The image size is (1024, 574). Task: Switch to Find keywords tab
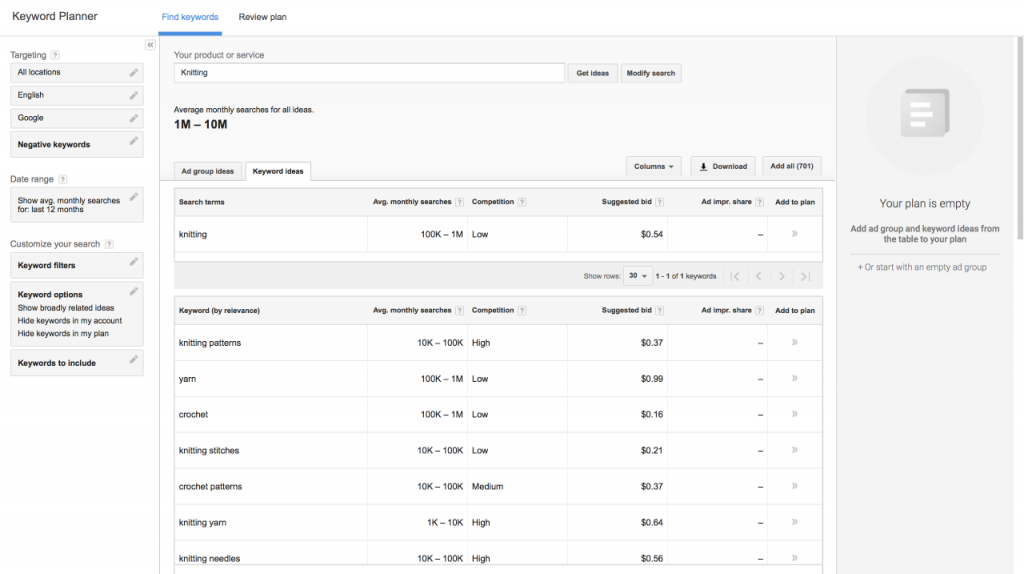pos(190,17)
